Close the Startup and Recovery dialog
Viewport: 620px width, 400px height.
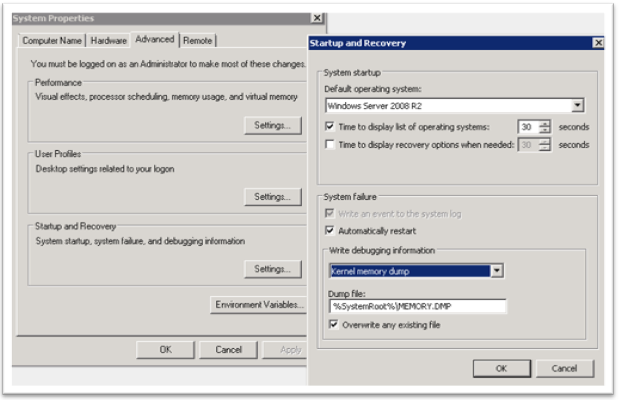pos(598,43)
